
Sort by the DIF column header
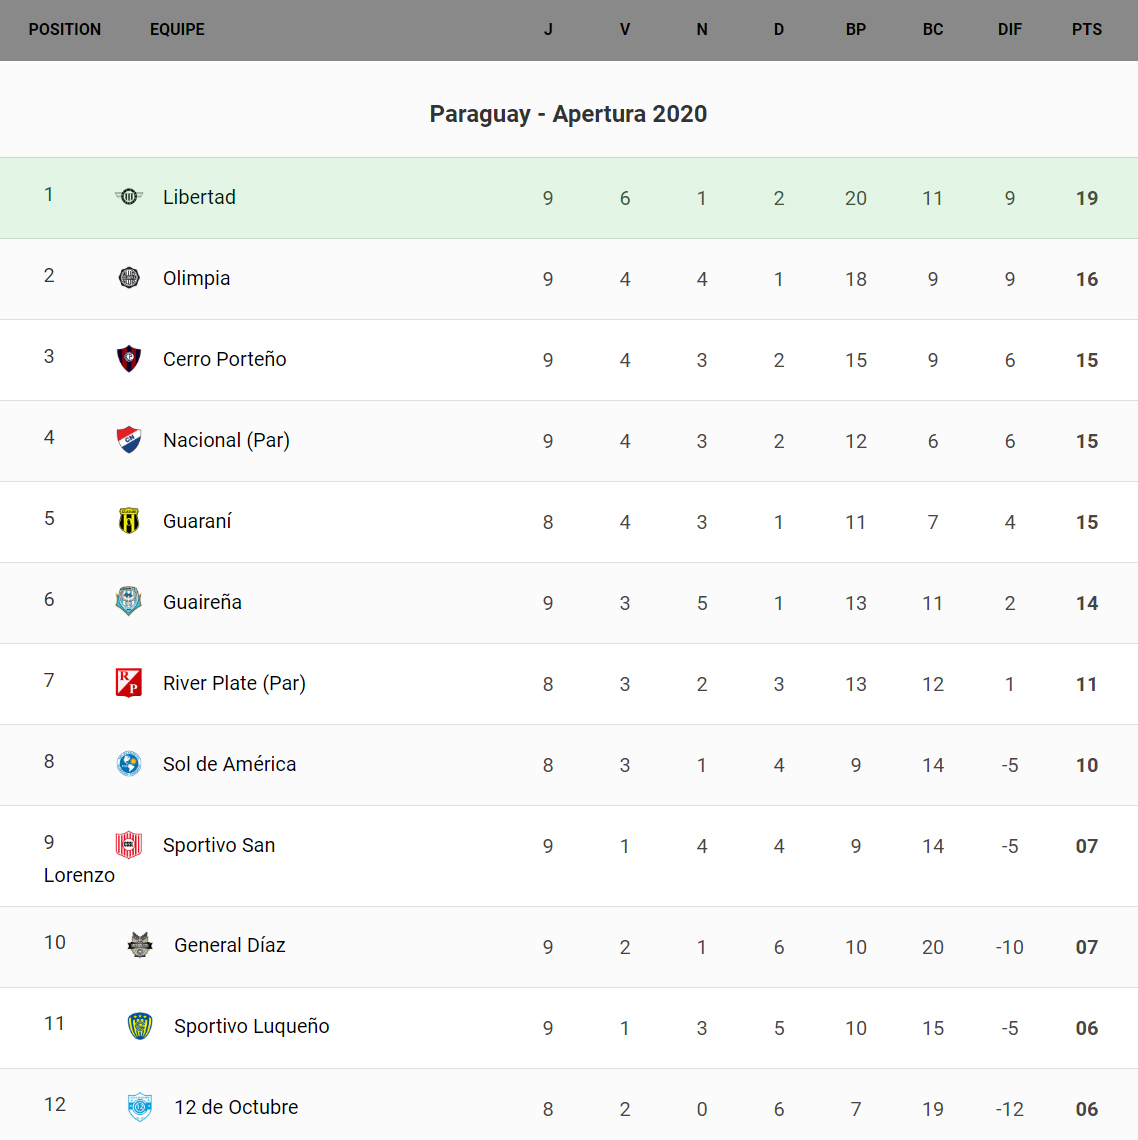tap(1009, 30)
